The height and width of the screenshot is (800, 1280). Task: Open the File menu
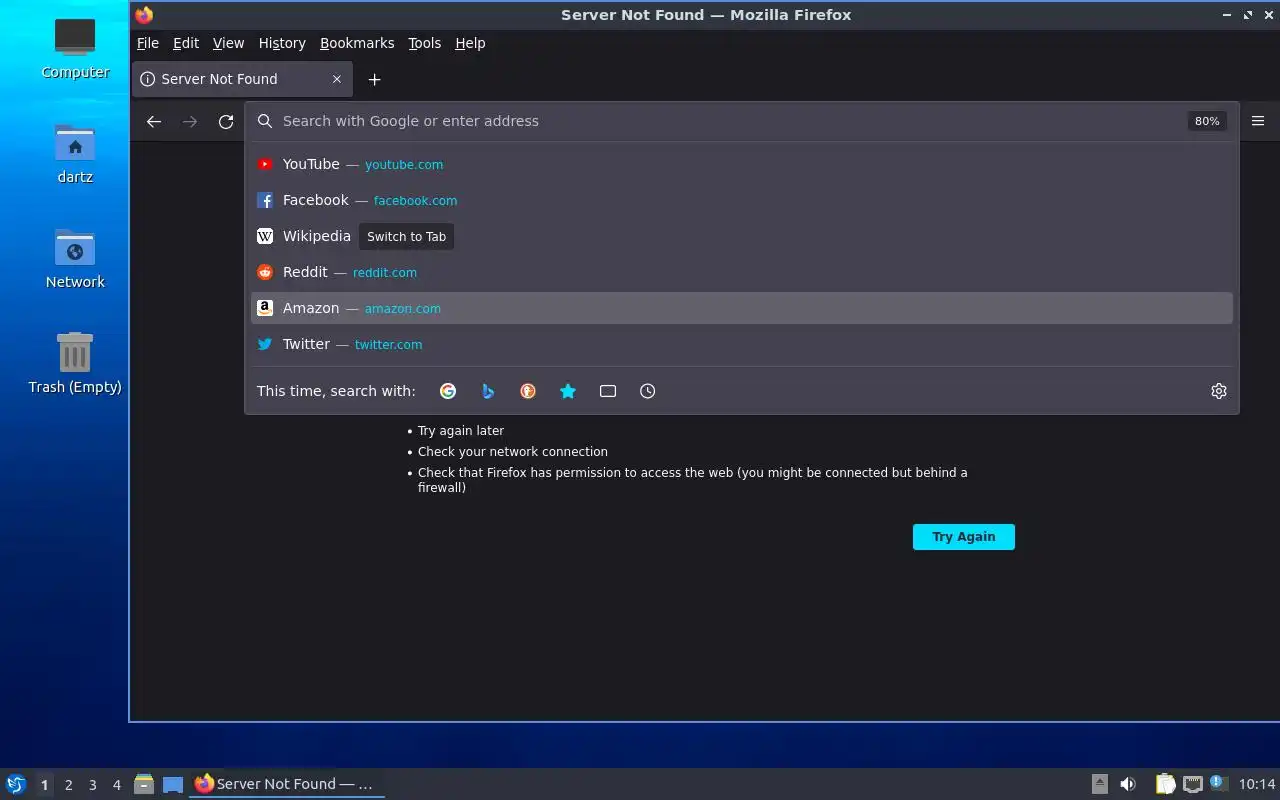coord(148,43)
